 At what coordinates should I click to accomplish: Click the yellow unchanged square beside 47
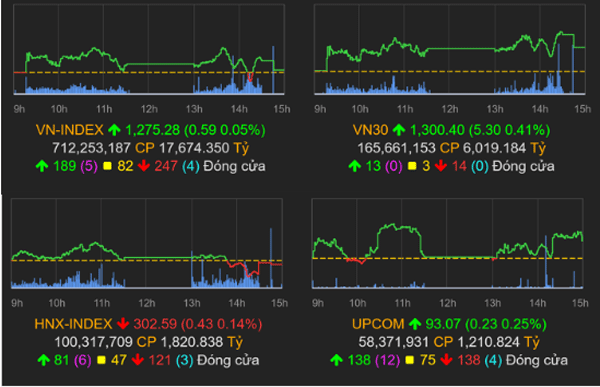(101, 360)
